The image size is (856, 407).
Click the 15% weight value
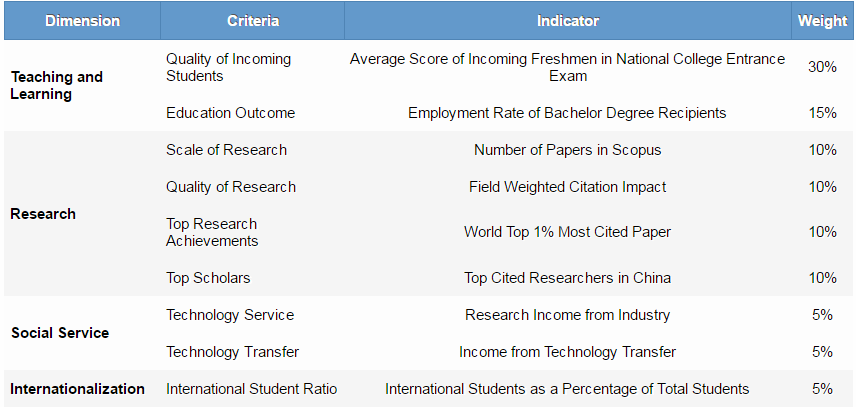click(x=822, y=113)
